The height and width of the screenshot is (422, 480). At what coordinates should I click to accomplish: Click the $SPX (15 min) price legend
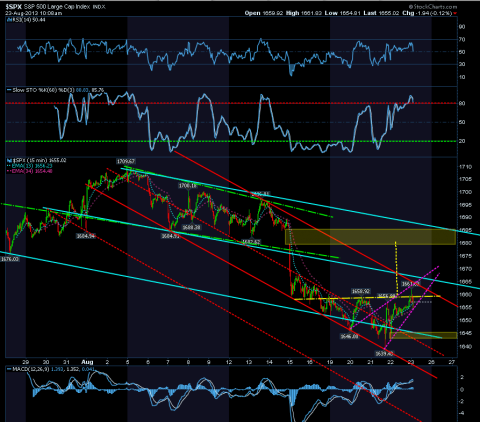click(37, 160)
